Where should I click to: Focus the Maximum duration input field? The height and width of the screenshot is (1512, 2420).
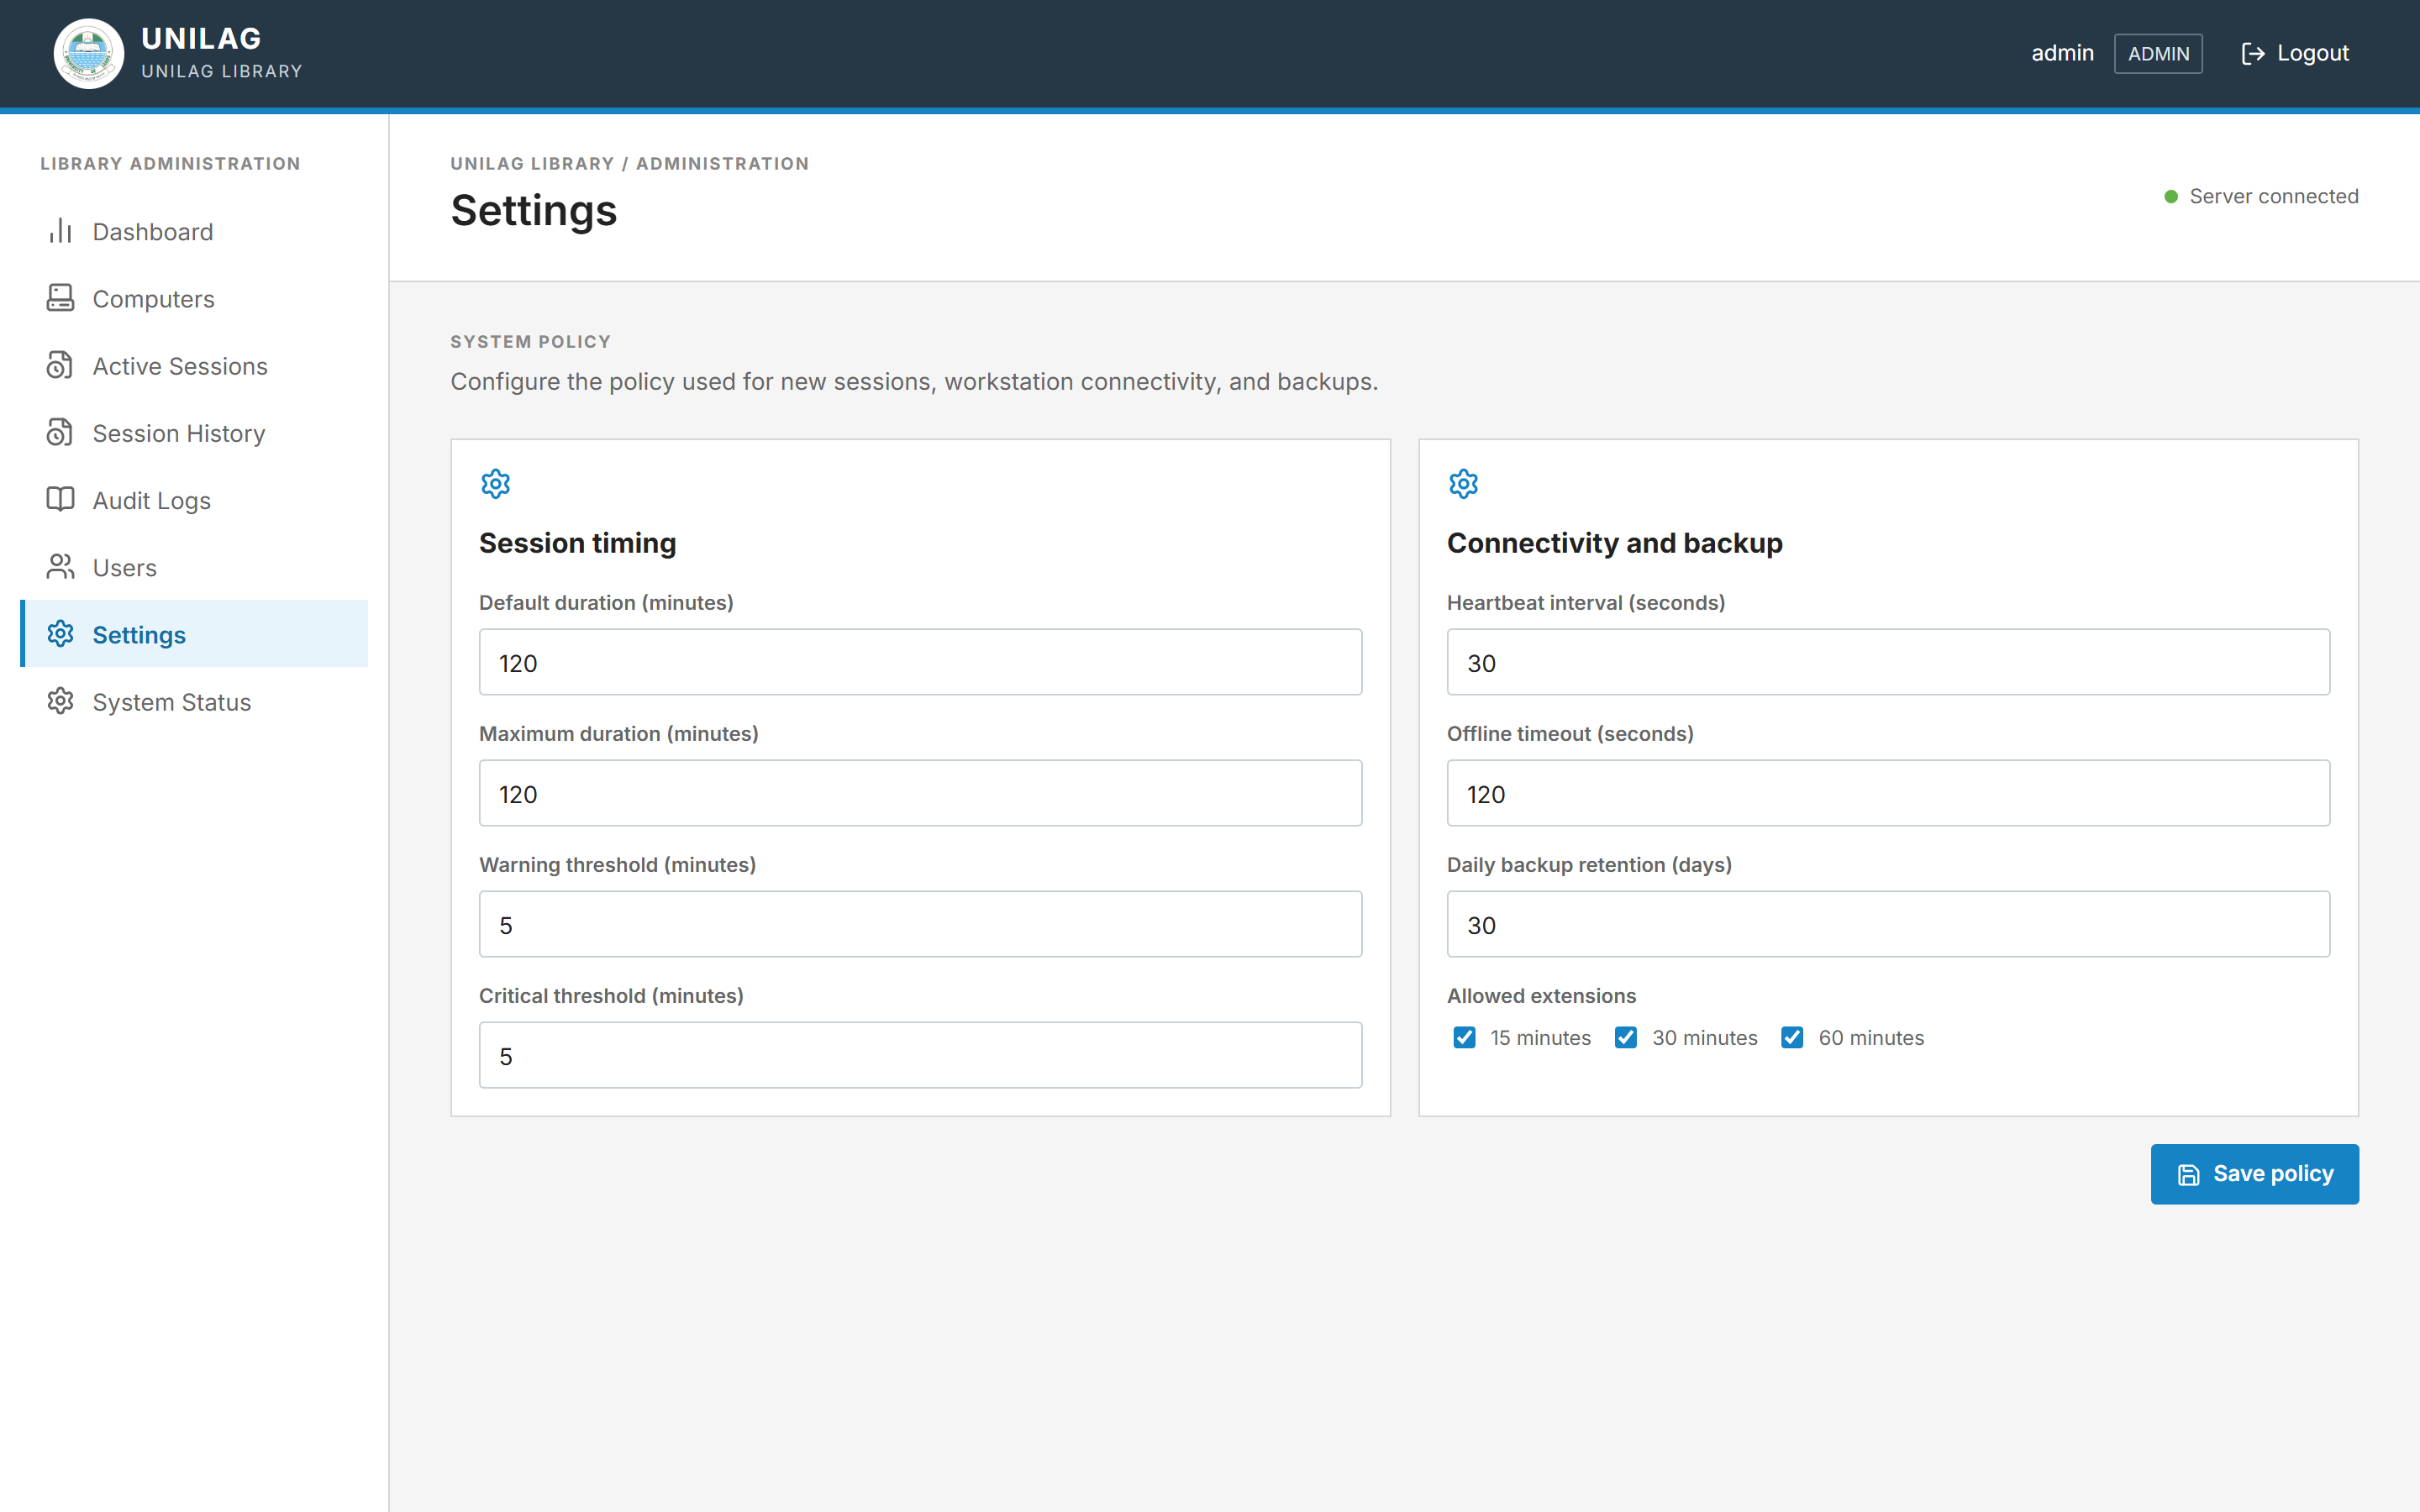pyautogui.click(x=920, y=793)
